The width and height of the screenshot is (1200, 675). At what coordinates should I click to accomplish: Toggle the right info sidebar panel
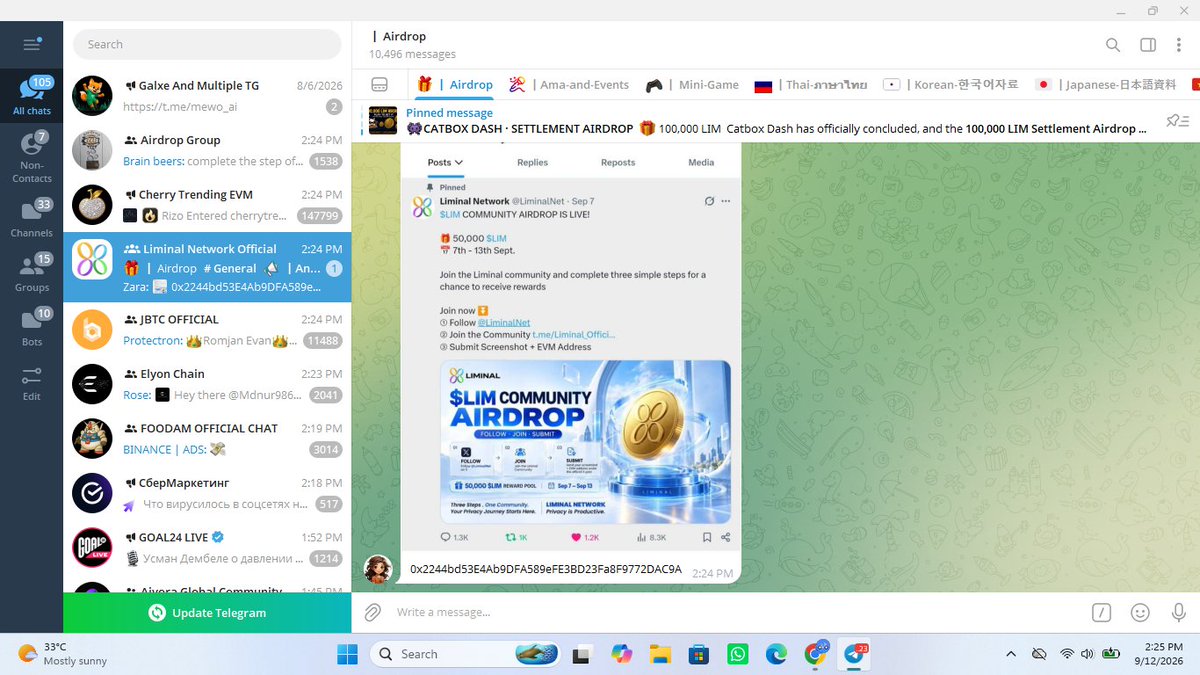1148,45
